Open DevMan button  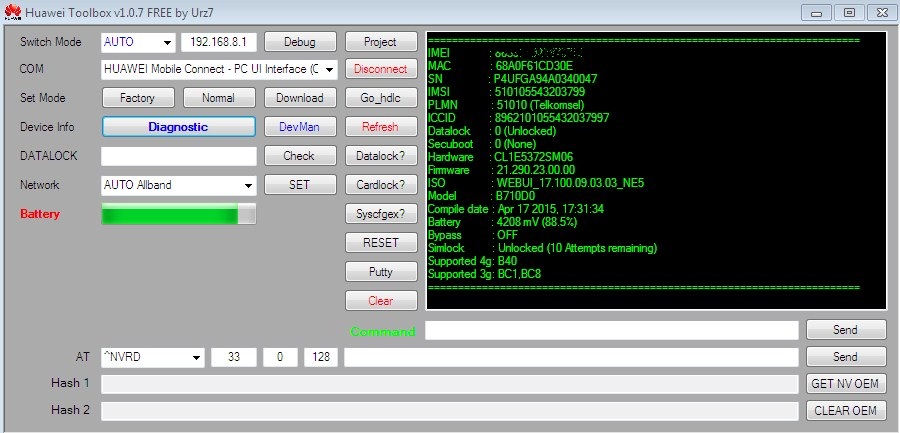(300, 127)
